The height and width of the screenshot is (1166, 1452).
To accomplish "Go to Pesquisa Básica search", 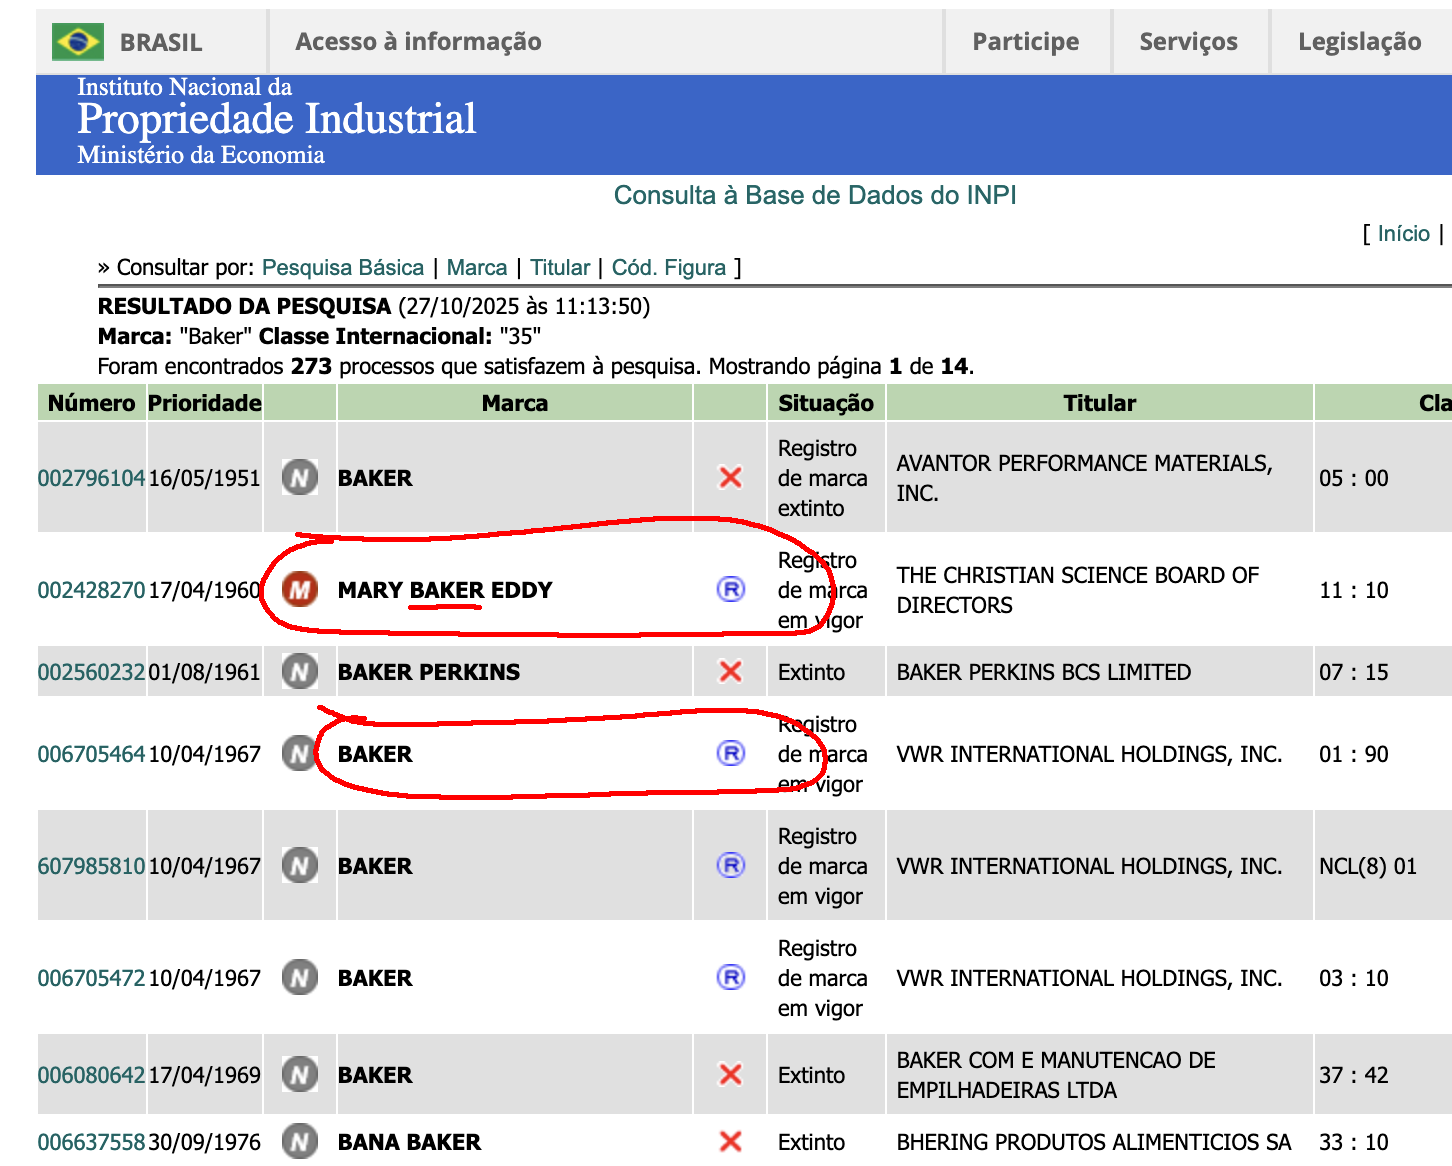I will tap(343, 268).
